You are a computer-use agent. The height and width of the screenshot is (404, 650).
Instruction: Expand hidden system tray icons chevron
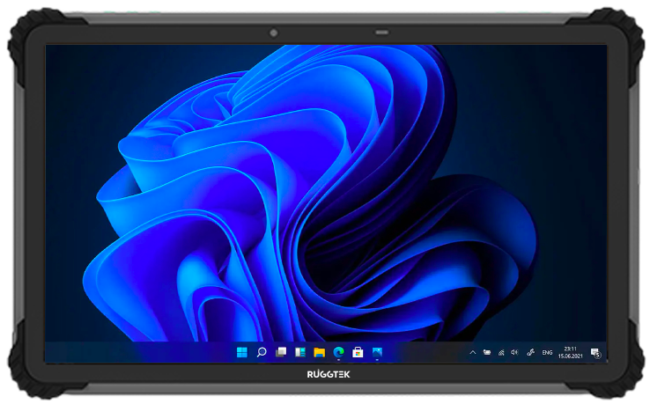[473, 353]
